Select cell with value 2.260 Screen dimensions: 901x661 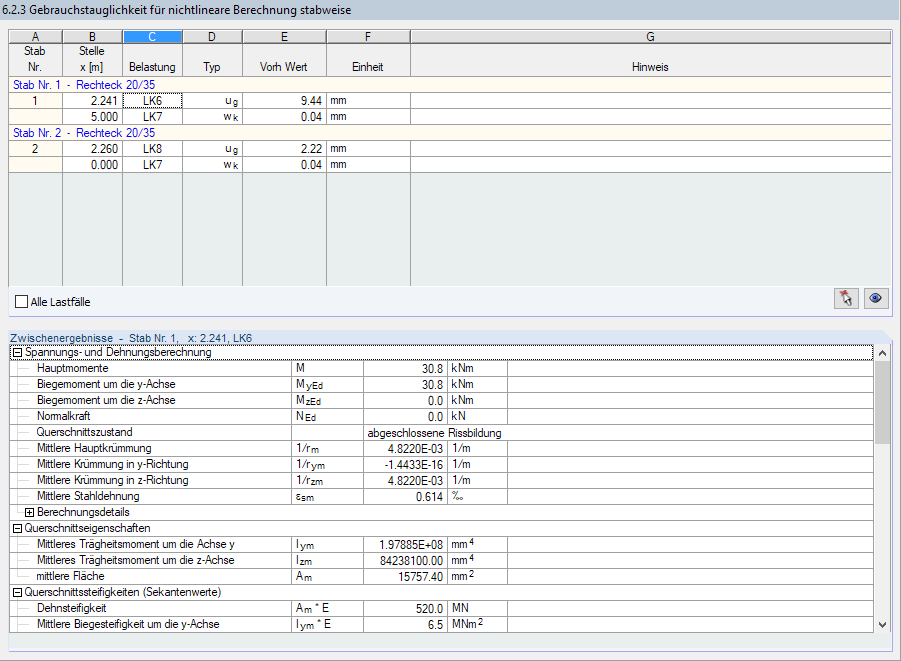(92, 149)
